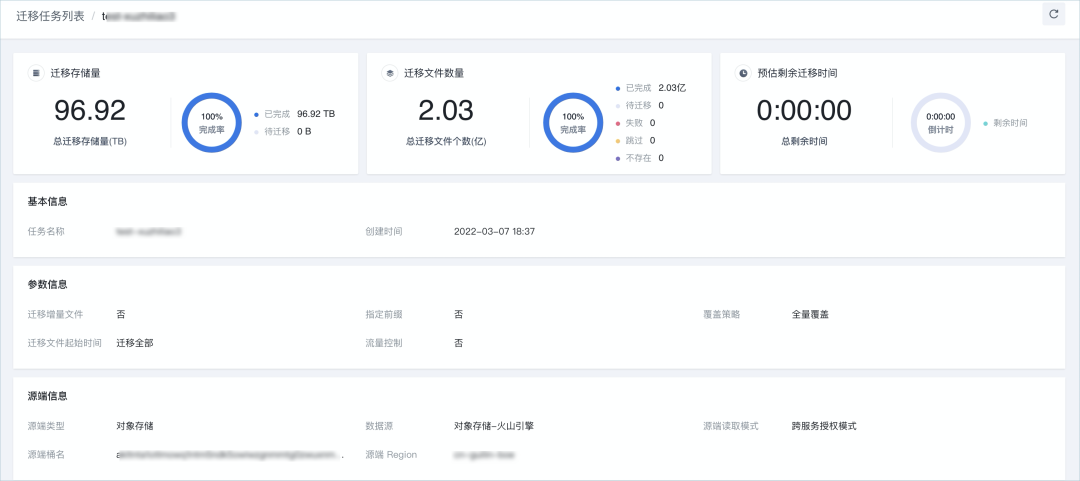Click the 迁移文件数量 stack icon
The image size is (1080, 481).
coord(390,73)
